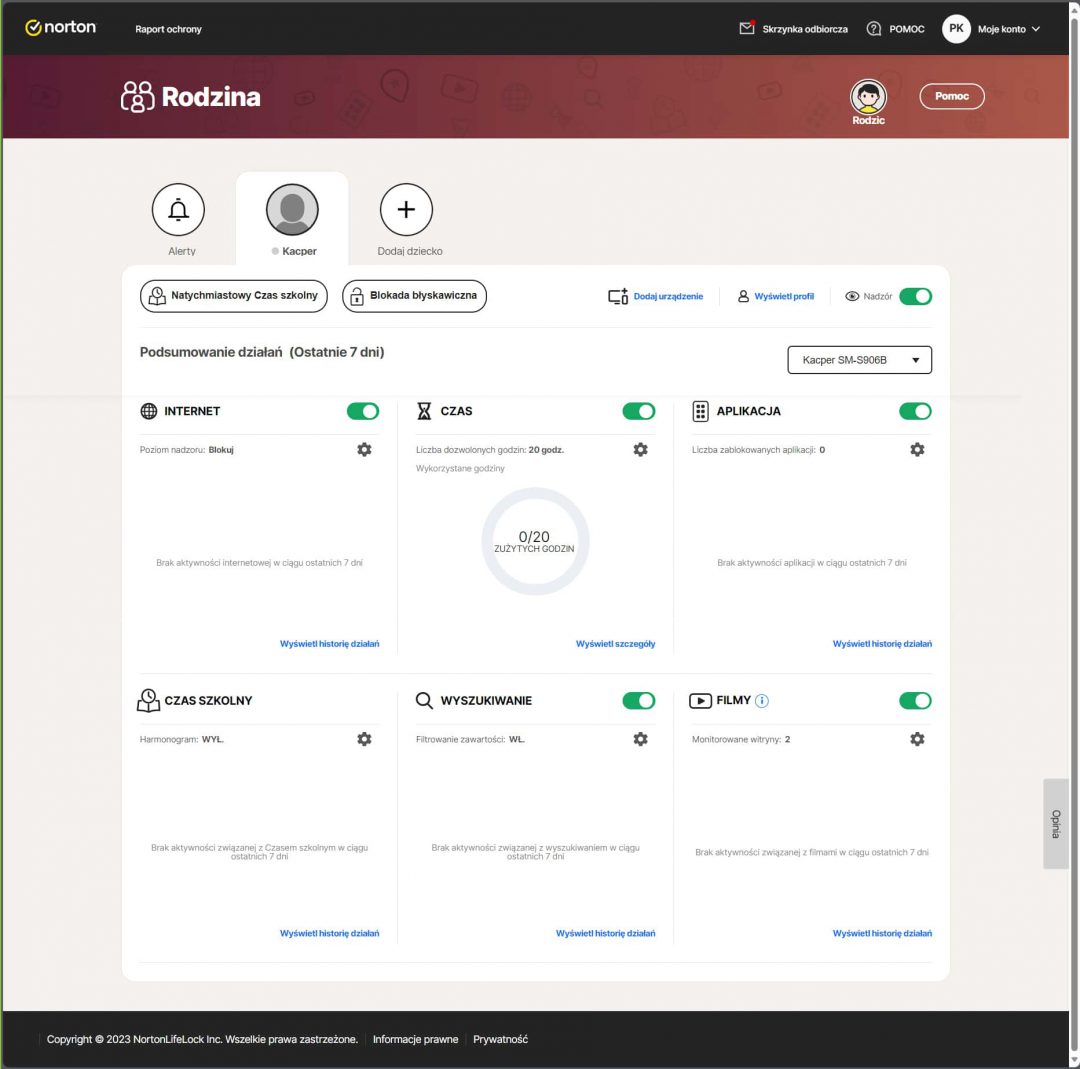Image resolution: width=1080 pixels, height=1069 pixels.
Task: Toggle the FILMY switch
Action: coord(915,700)
